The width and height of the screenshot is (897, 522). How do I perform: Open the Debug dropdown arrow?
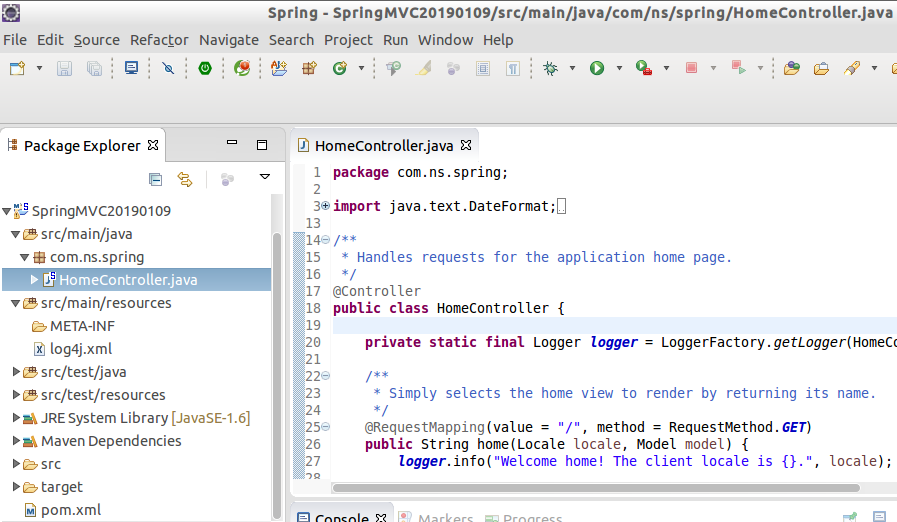(572, 68)
